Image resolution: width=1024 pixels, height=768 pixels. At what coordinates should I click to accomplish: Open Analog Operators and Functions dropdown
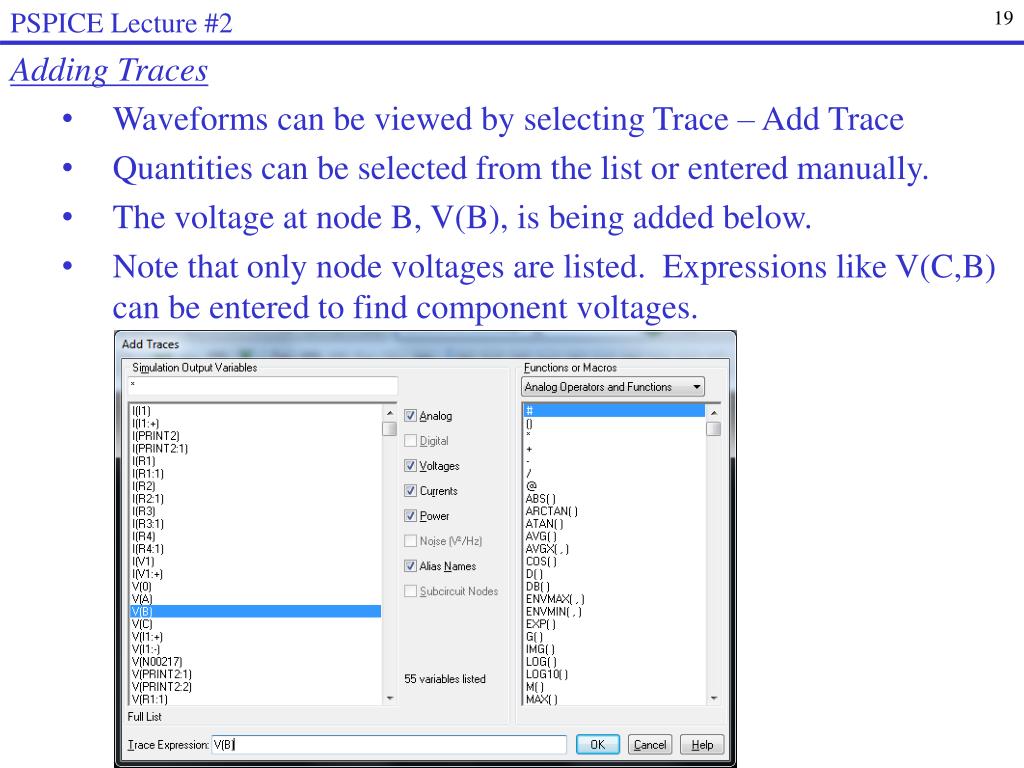click(x=613, y=387)
